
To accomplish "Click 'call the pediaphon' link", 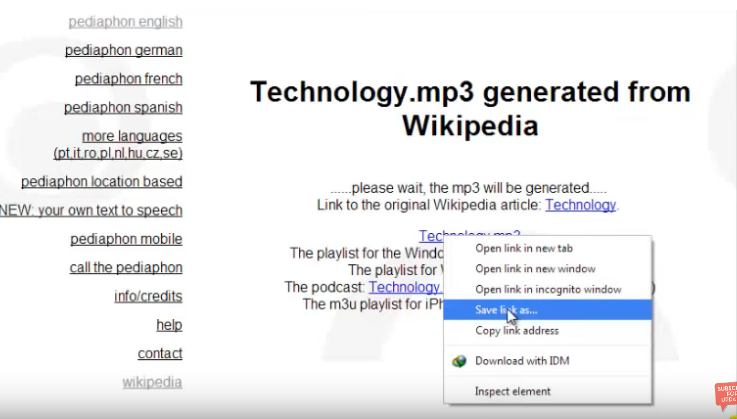I will (126, 267).
